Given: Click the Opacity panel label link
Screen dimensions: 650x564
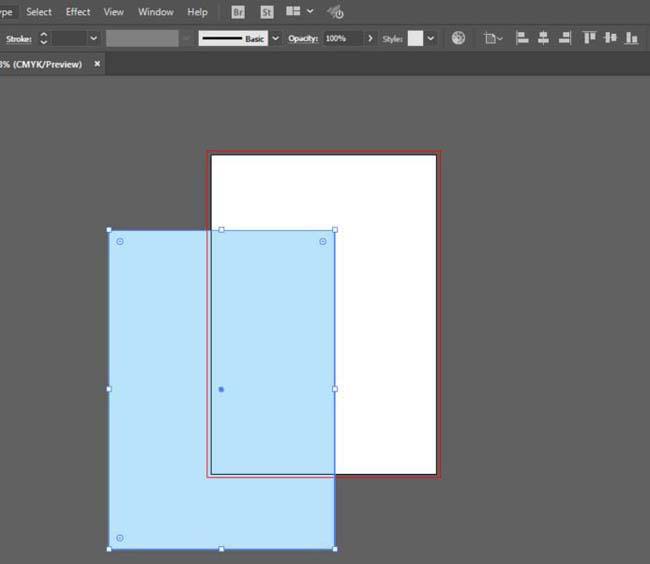Looking at the screenshot, I should pos(302,38).
